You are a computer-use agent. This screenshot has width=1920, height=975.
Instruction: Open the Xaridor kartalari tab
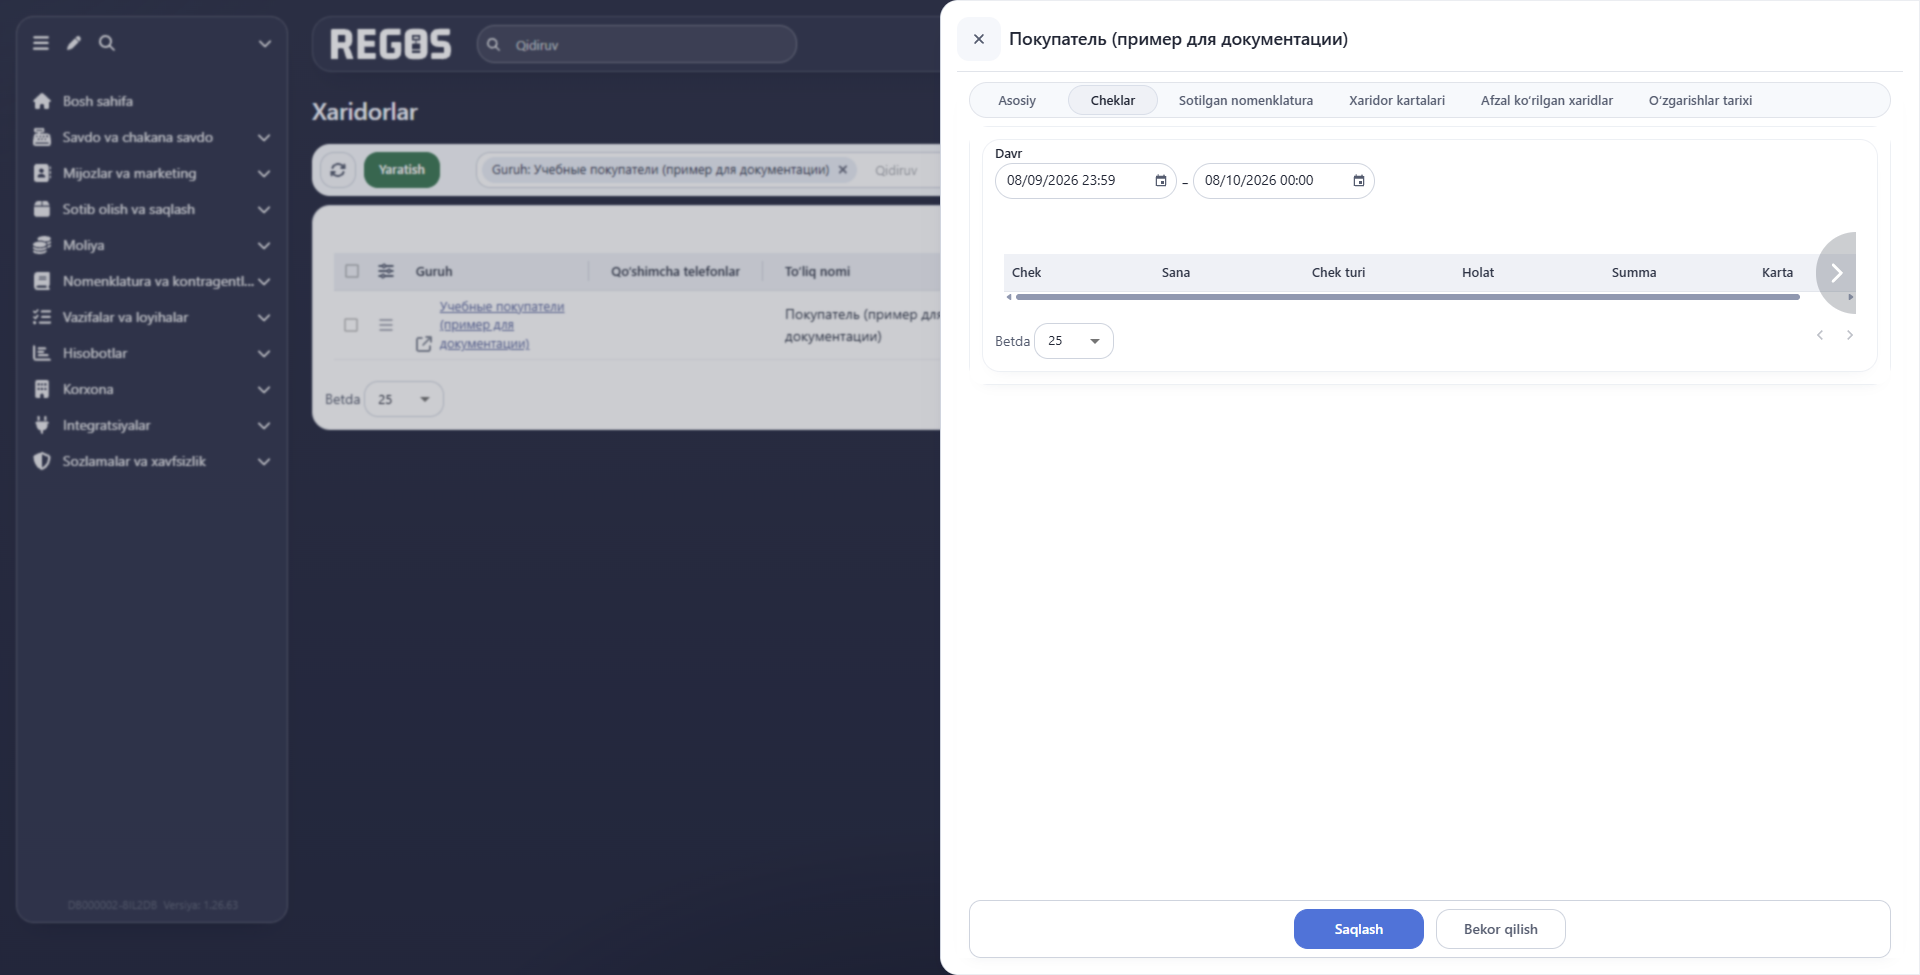tap(1397, 100)
